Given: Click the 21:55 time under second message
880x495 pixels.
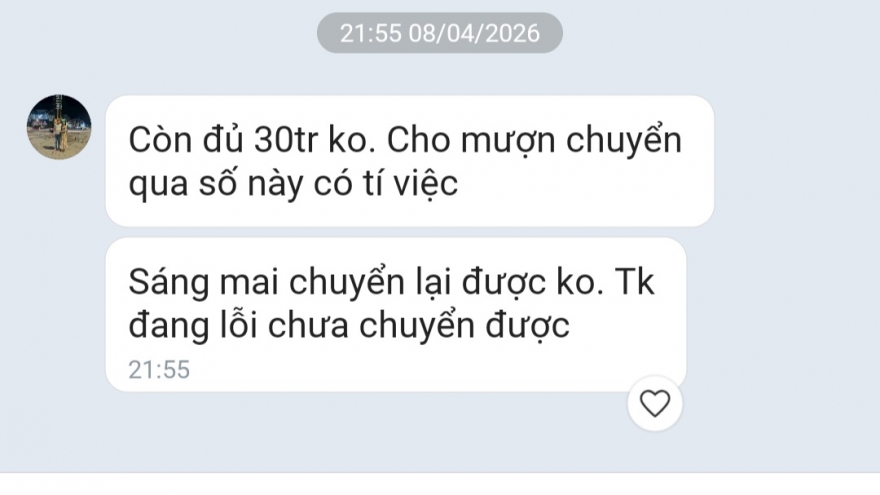Looking at the screenshot, I should 159,370.
